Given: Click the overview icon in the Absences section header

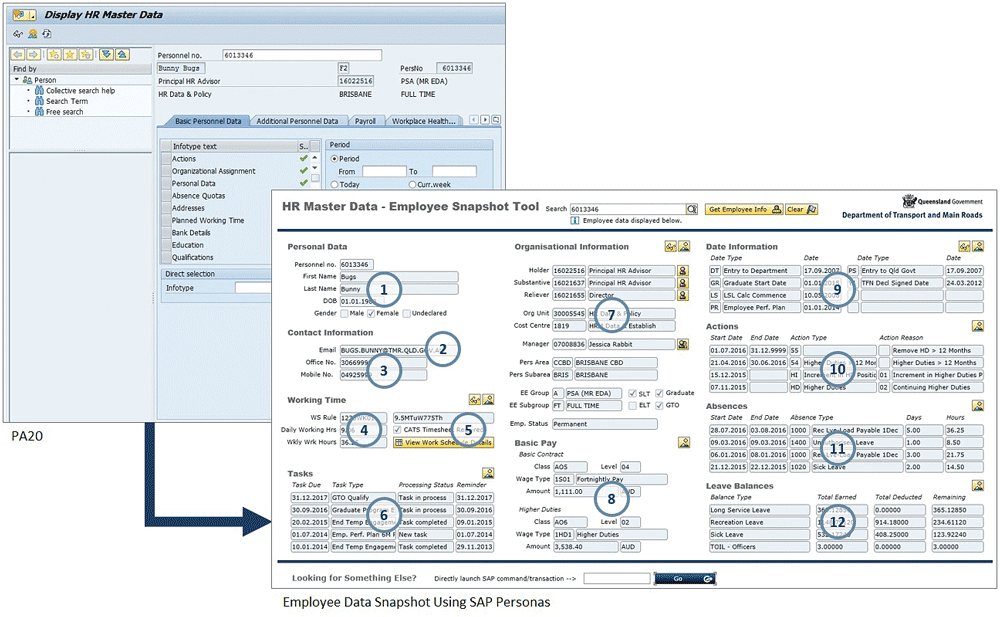Looking at the screenshot, I should [978, 405].
